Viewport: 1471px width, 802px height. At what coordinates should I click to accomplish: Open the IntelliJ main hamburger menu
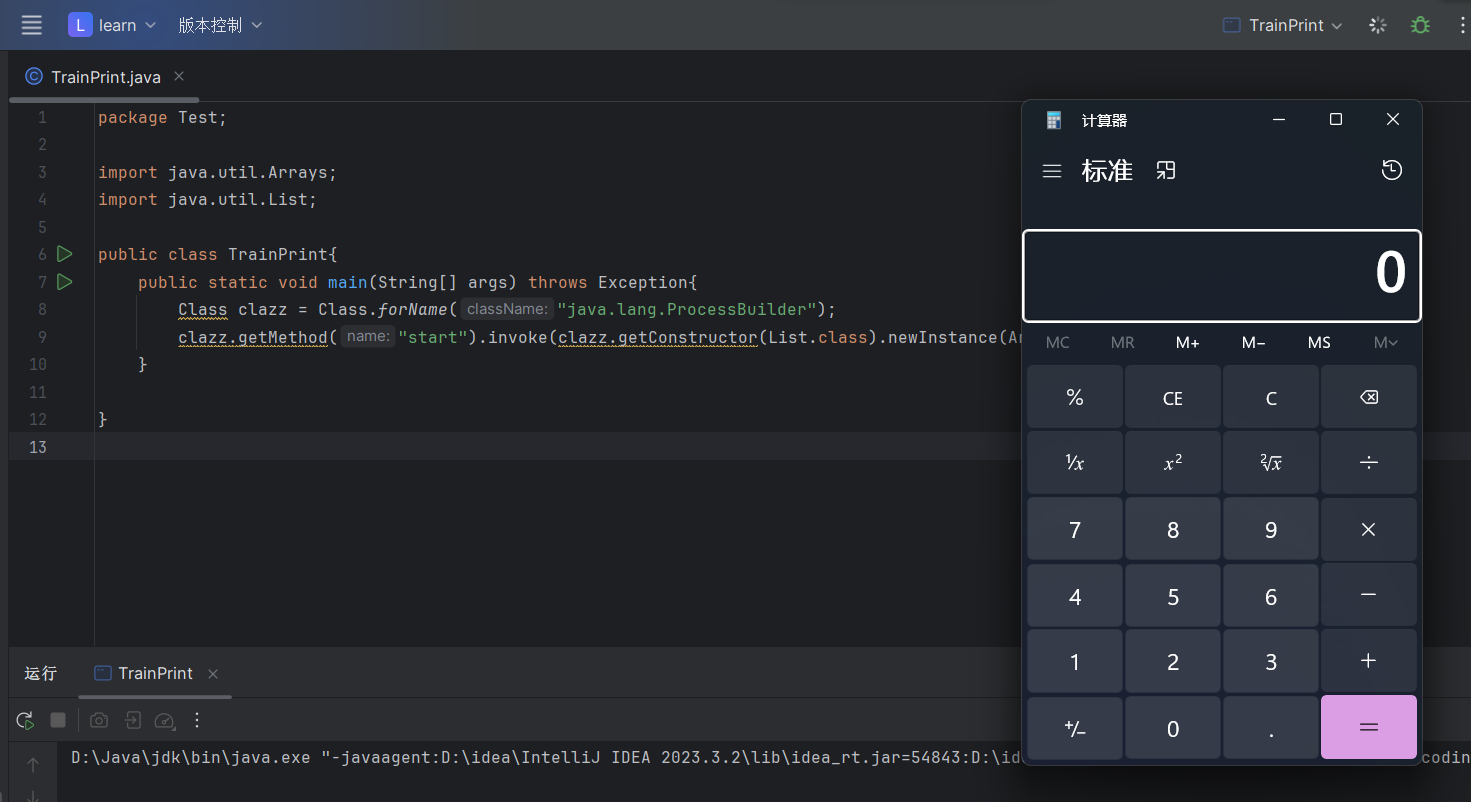point(32,25)
